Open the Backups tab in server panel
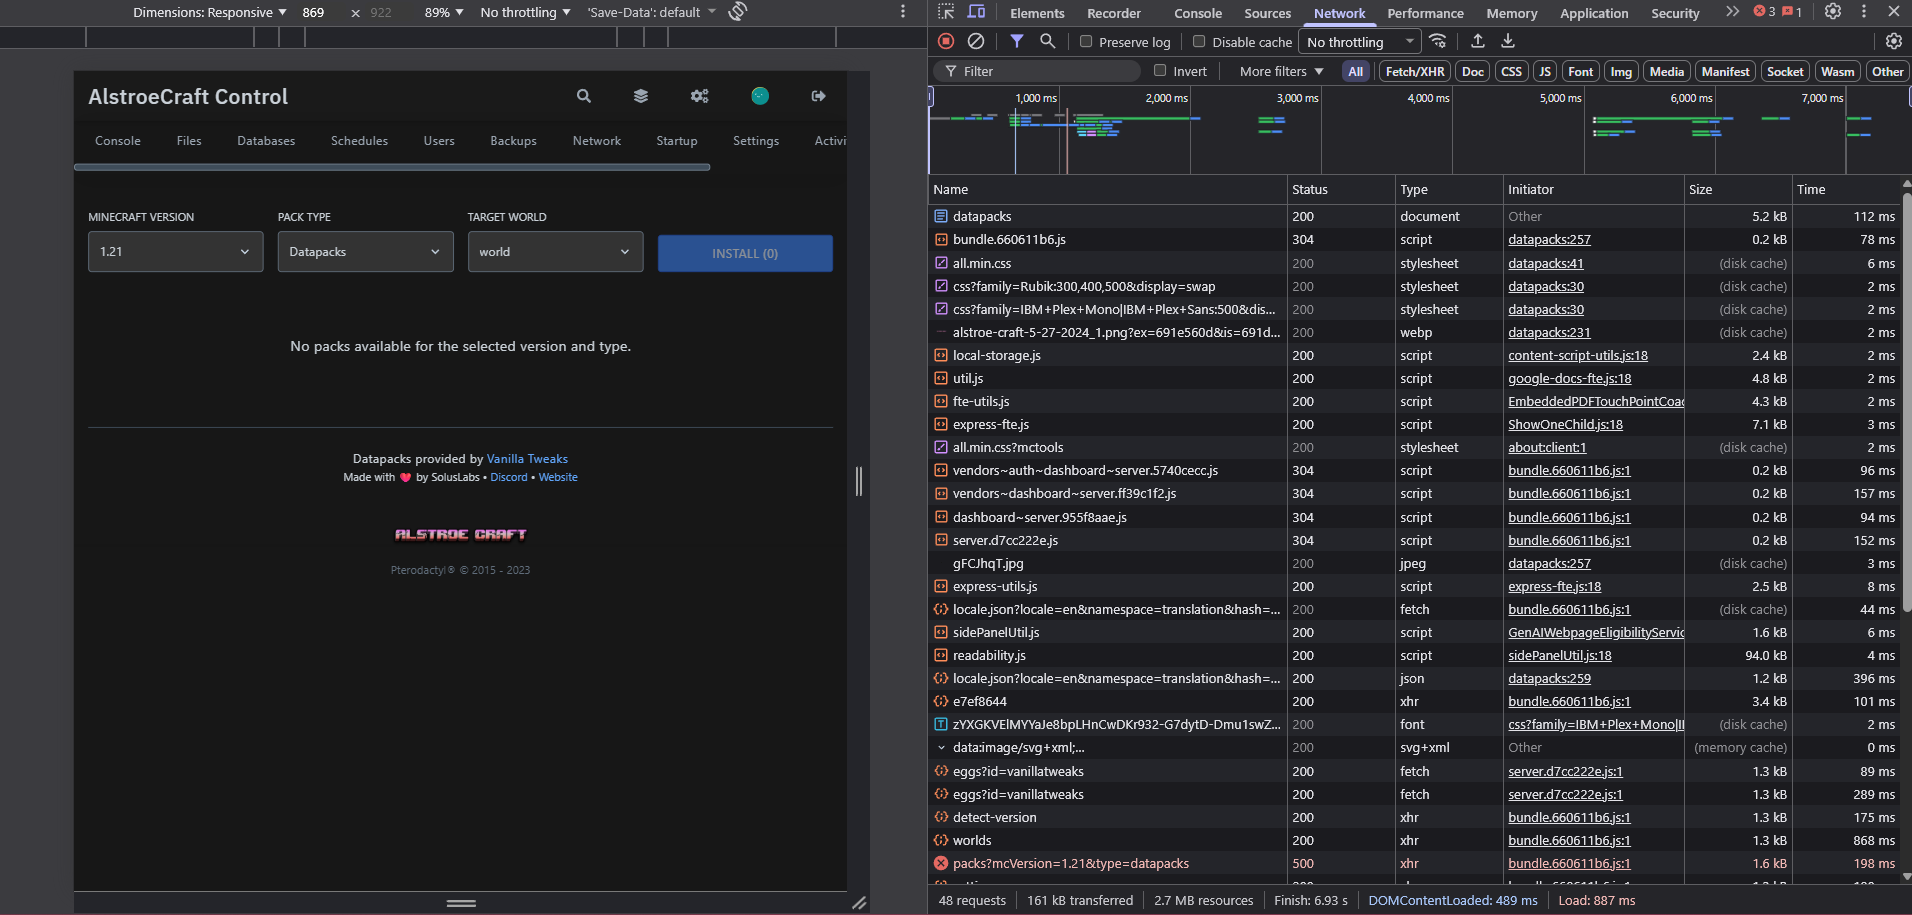Screen dimensions: 1912x915 point(513,141)
